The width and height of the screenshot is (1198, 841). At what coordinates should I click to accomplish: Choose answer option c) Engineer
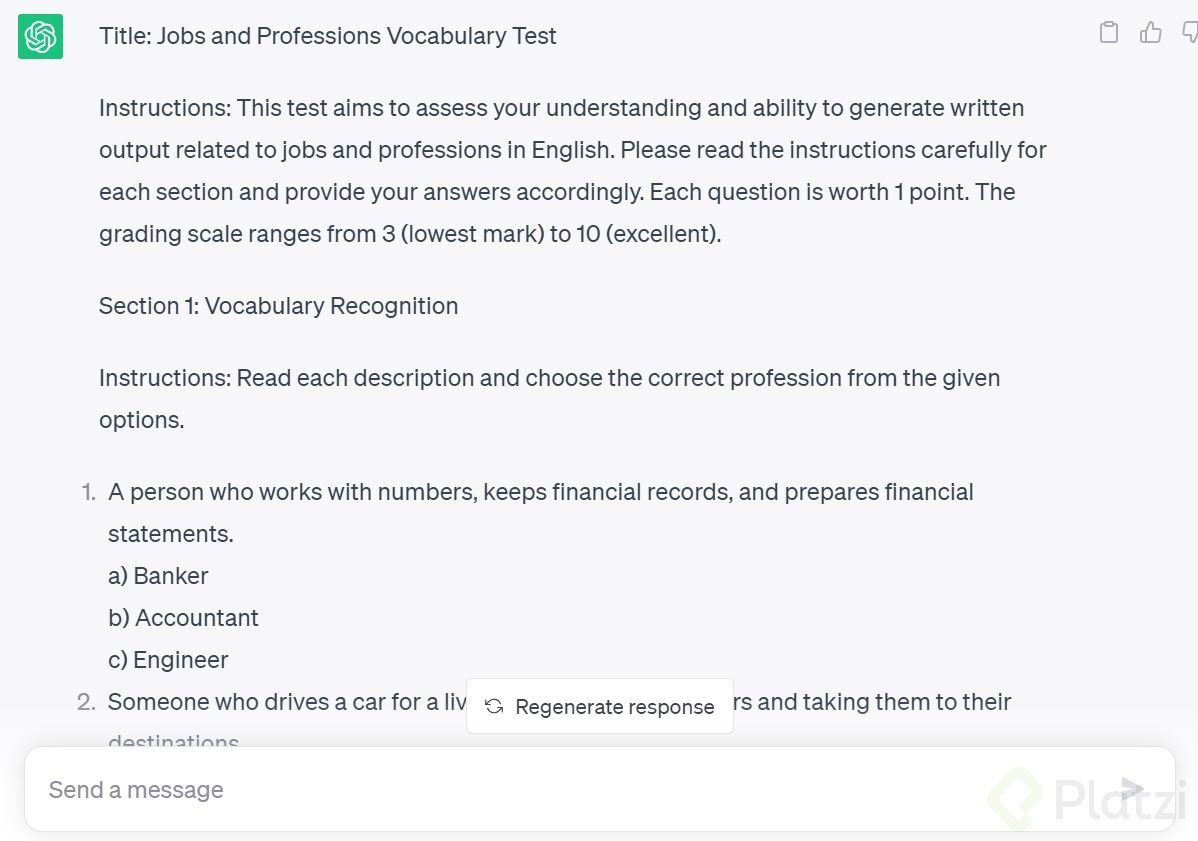click(x=168, y=660)
